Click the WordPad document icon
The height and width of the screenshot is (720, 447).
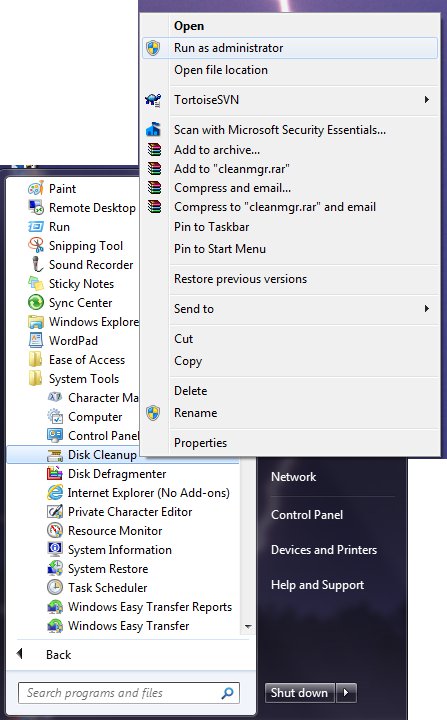point(35,340)
